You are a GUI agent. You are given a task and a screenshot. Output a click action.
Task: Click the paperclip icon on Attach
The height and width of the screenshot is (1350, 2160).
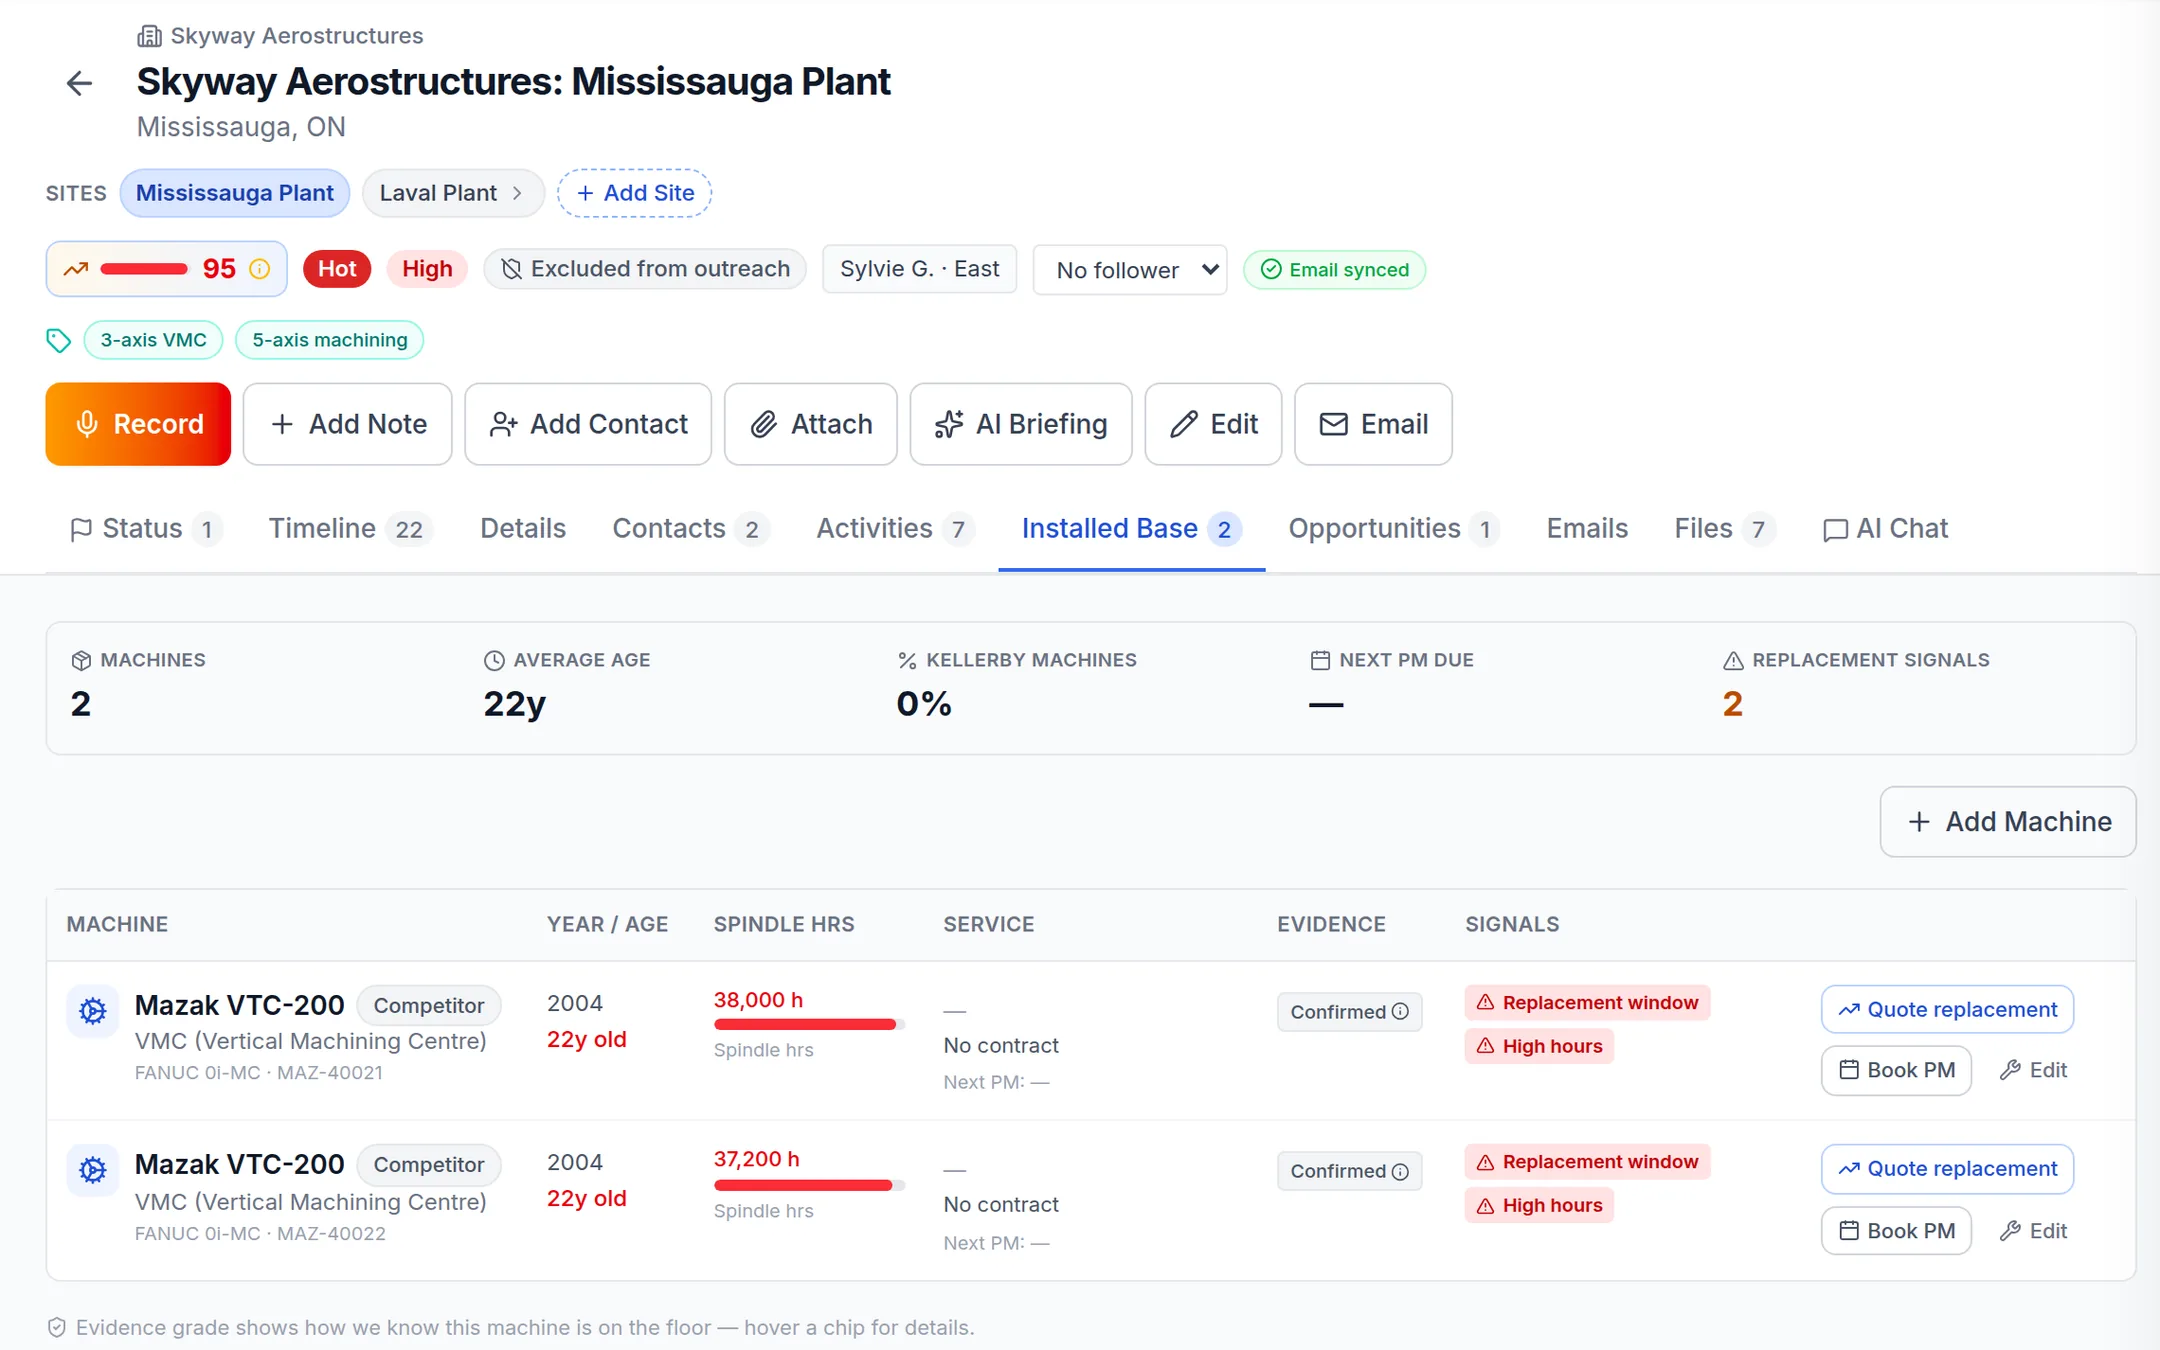764,425
